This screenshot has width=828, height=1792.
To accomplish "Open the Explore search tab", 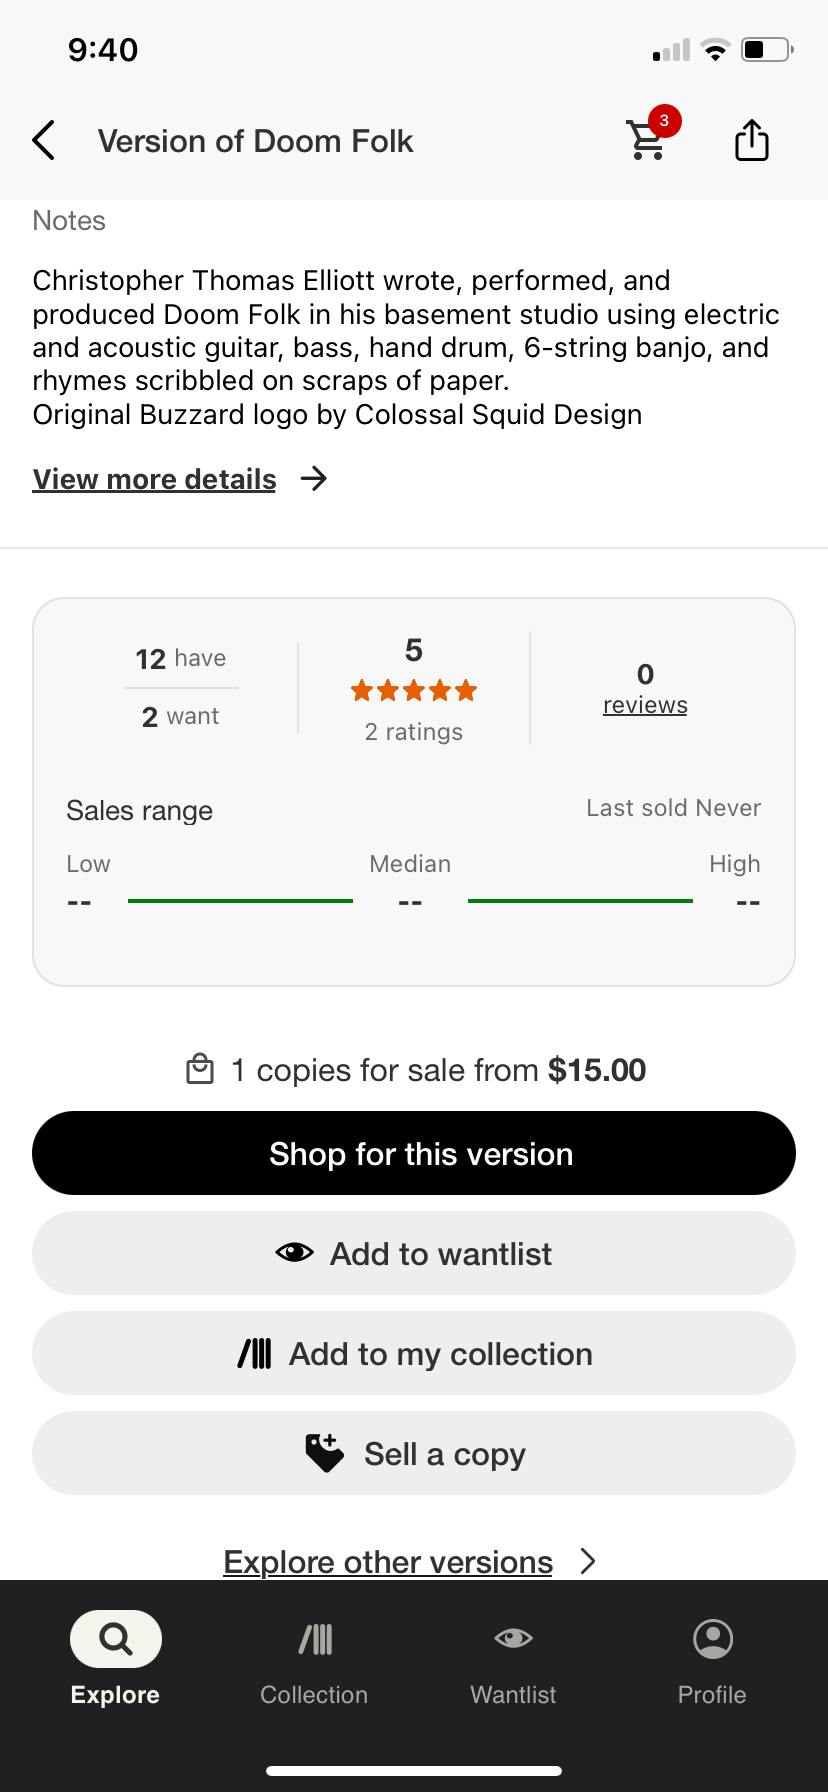I will point(116,1656).
